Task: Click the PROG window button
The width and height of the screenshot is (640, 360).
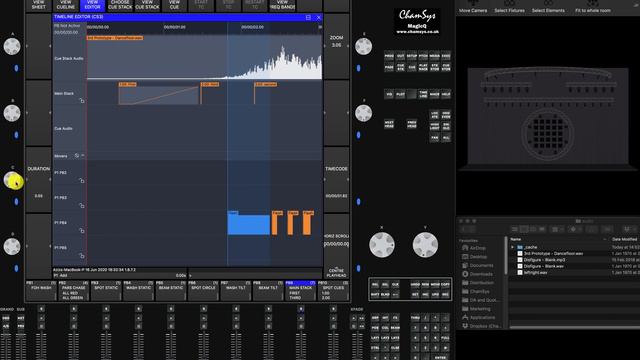Action: pyautogui.click(x=389, y=56)
